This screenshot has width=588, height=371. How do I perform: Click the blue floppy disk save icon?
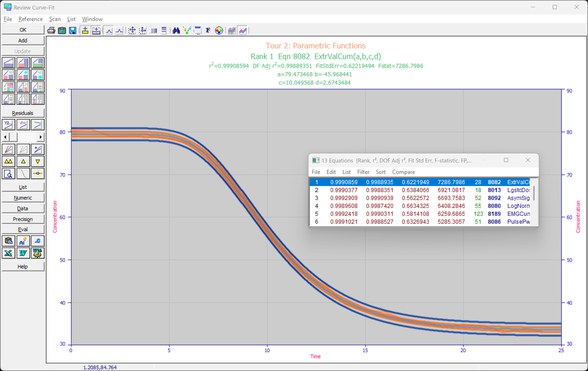[x=73, y=30]
